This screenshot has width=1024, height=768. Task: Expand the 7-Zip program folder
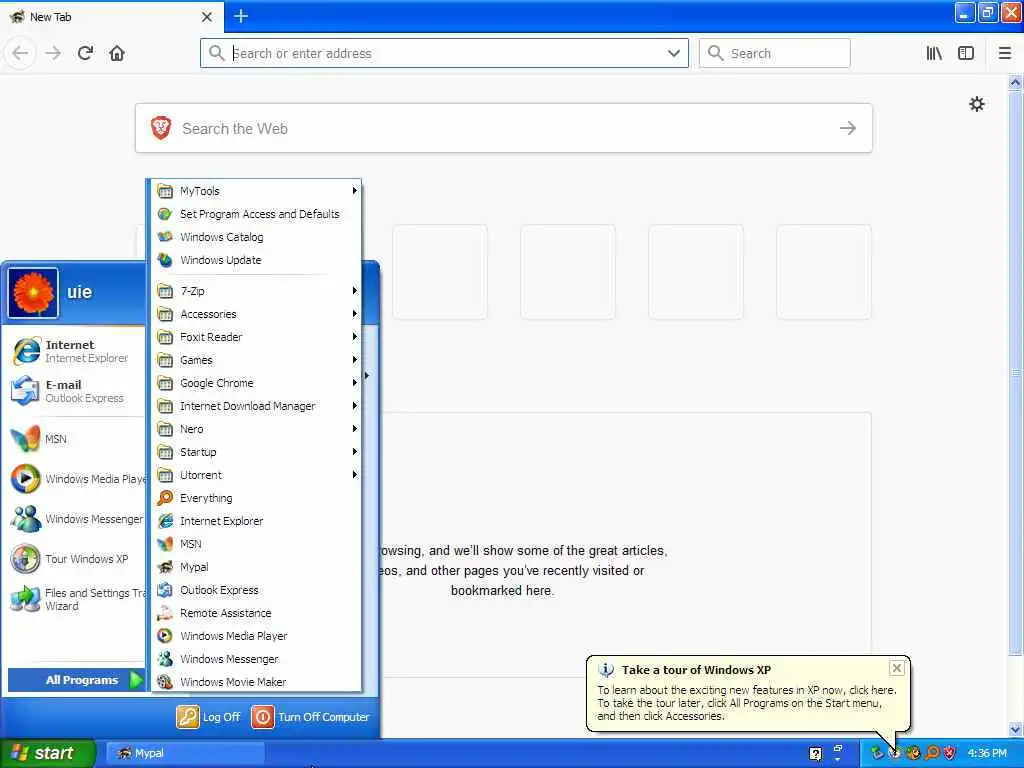(257, 291)
